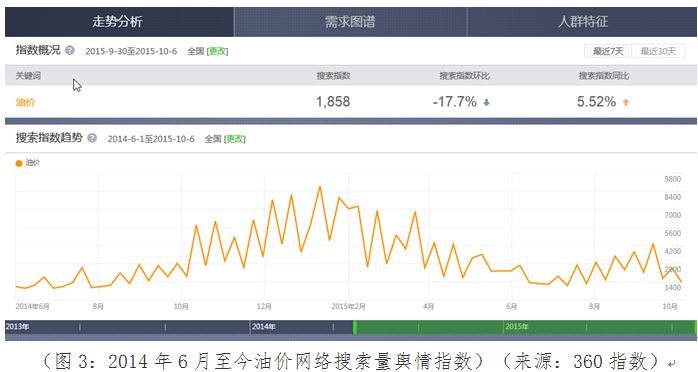Toggle the orange 油价 legend dot

tap(19, 163)
